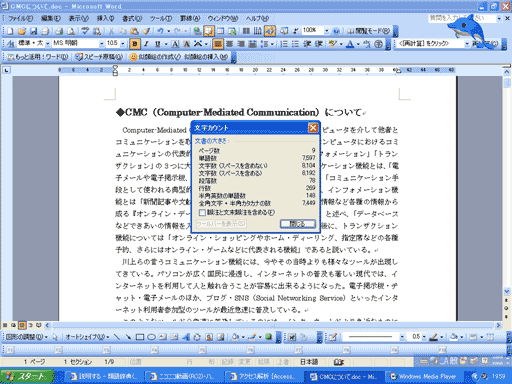Click the Open folder icon
The width and height of the screenshot is (512, 384).
[22, 31]
